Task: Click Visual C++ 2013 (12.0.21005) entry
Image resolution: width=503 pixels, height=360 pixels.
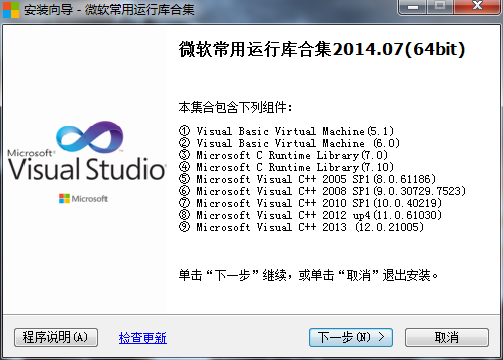Action: (x=301, y=227)
